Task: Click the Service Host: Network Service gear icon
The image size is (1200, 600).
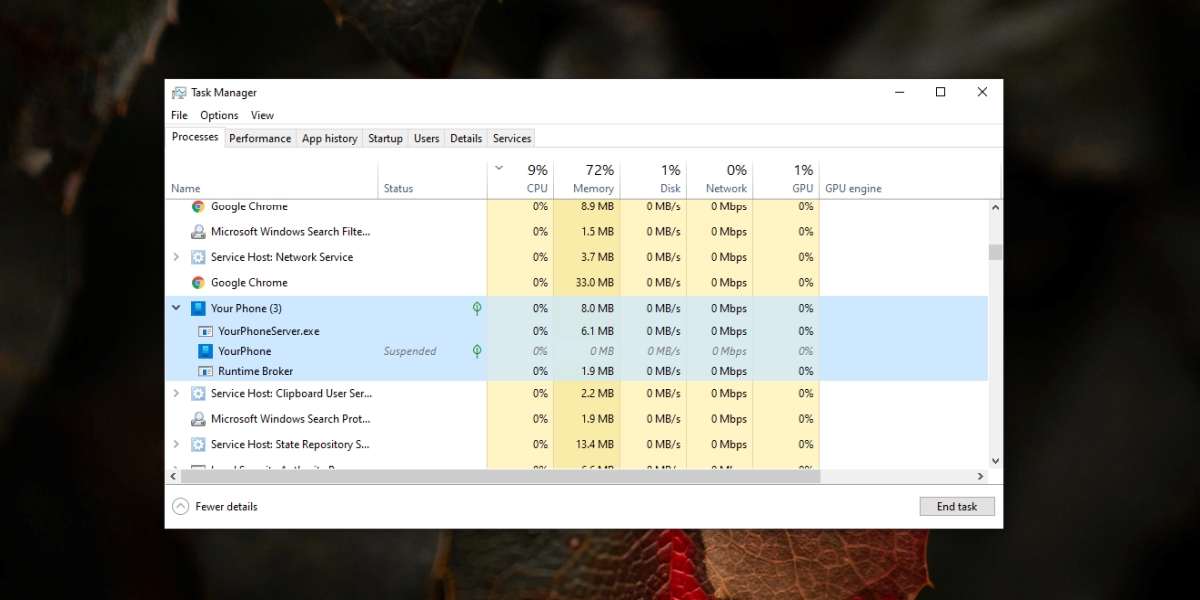Action: click(x=198, y=257)
